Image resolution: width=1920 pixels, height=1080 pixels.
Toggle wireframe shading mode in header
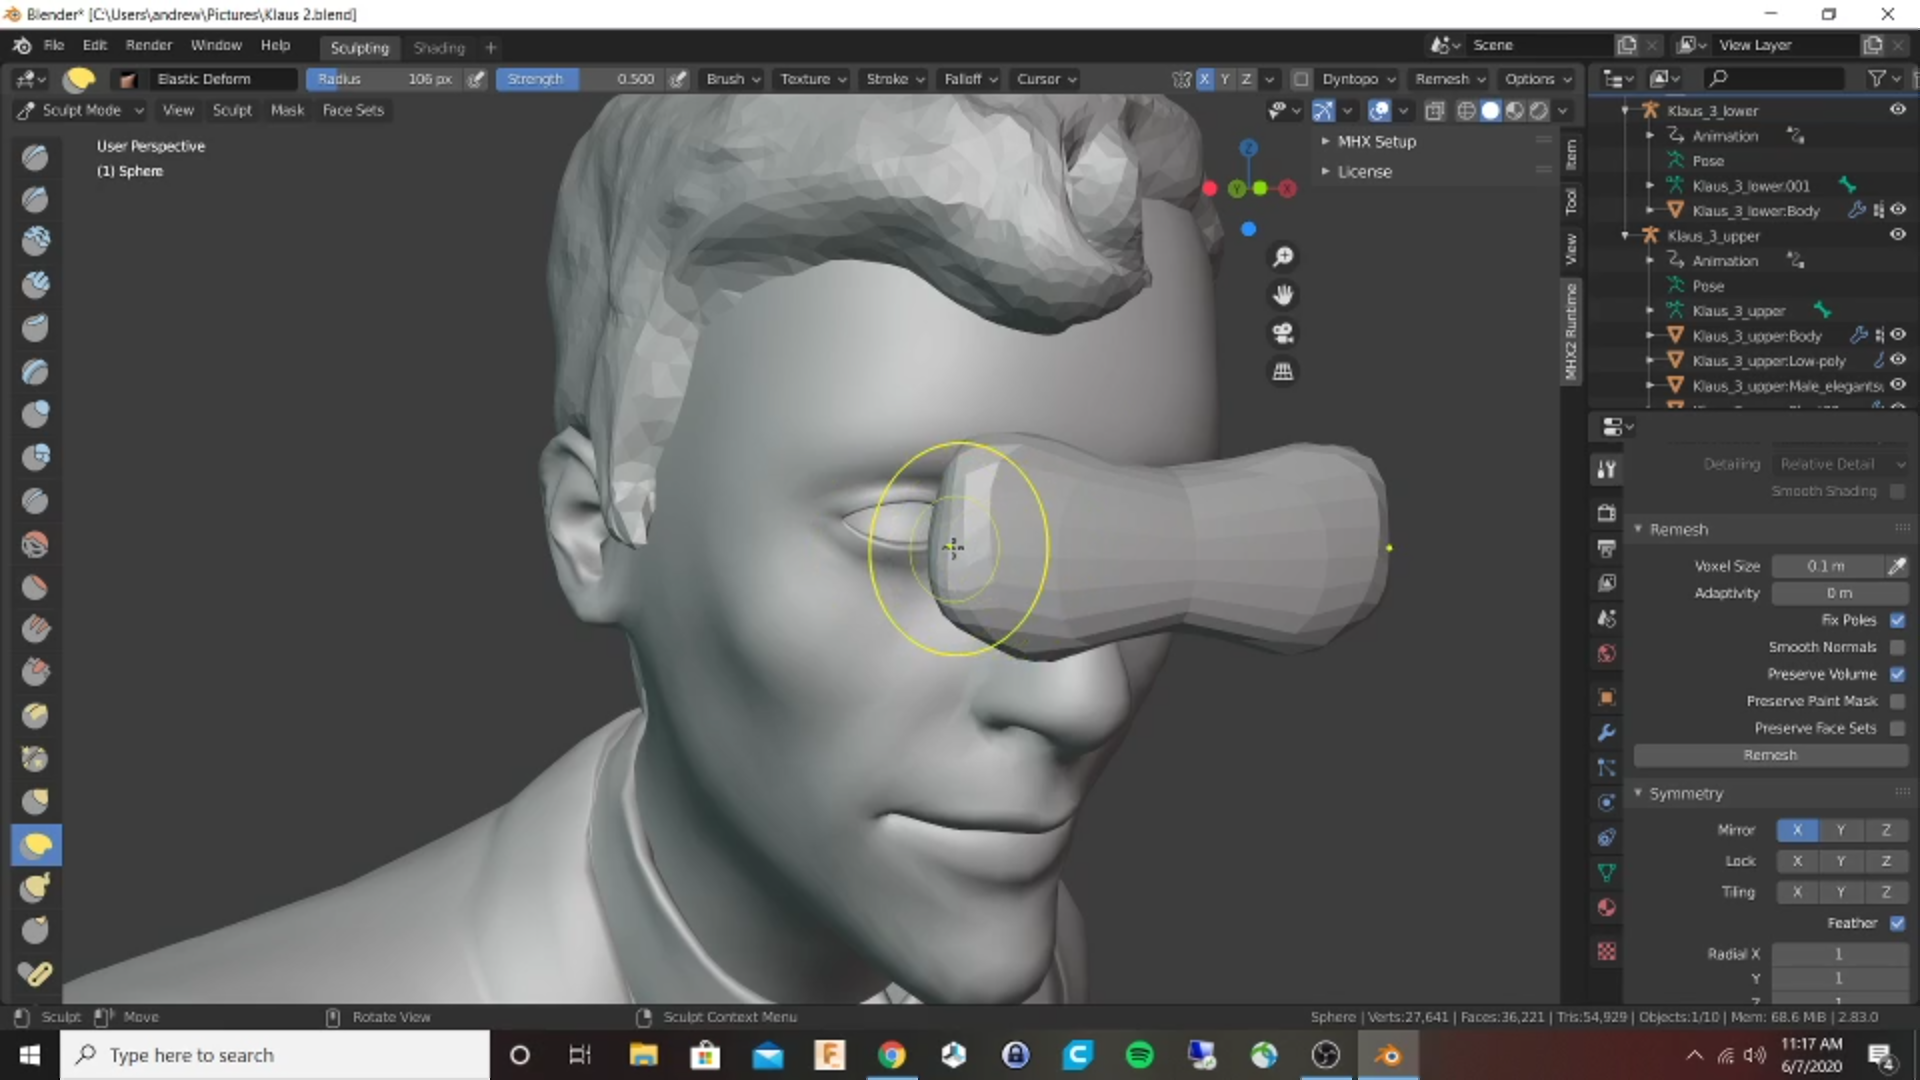click(x=1466, y=110)
